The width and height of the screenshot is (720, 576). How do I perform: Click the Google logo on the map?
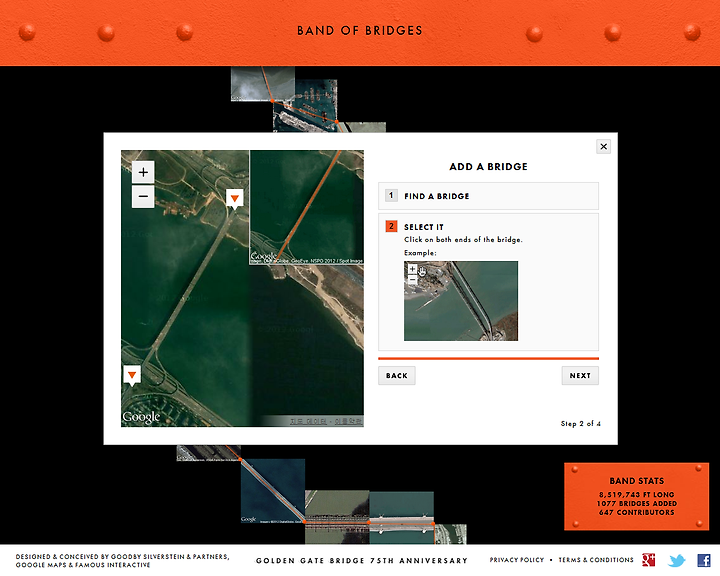coord(141,417)
